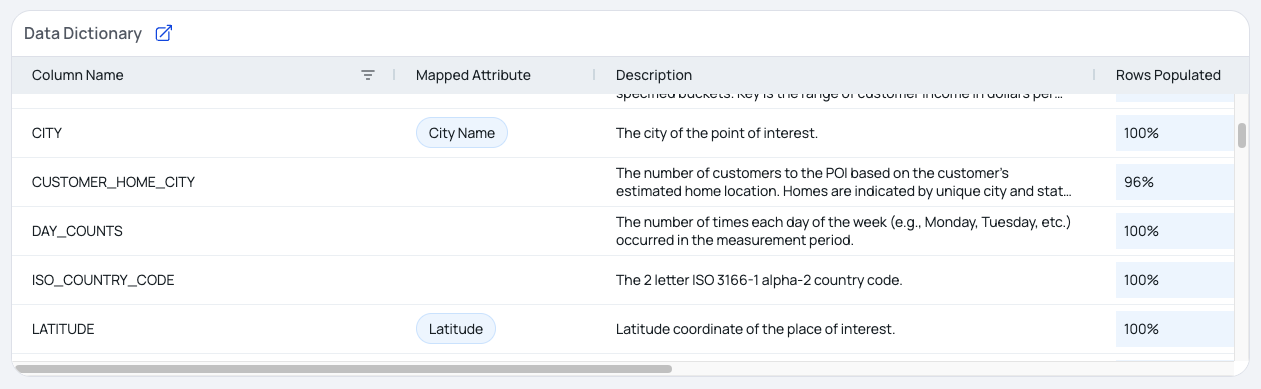Sort by Rows Populated header
The height and width of the screenshot is (389, 1261).
[1168, 75]
